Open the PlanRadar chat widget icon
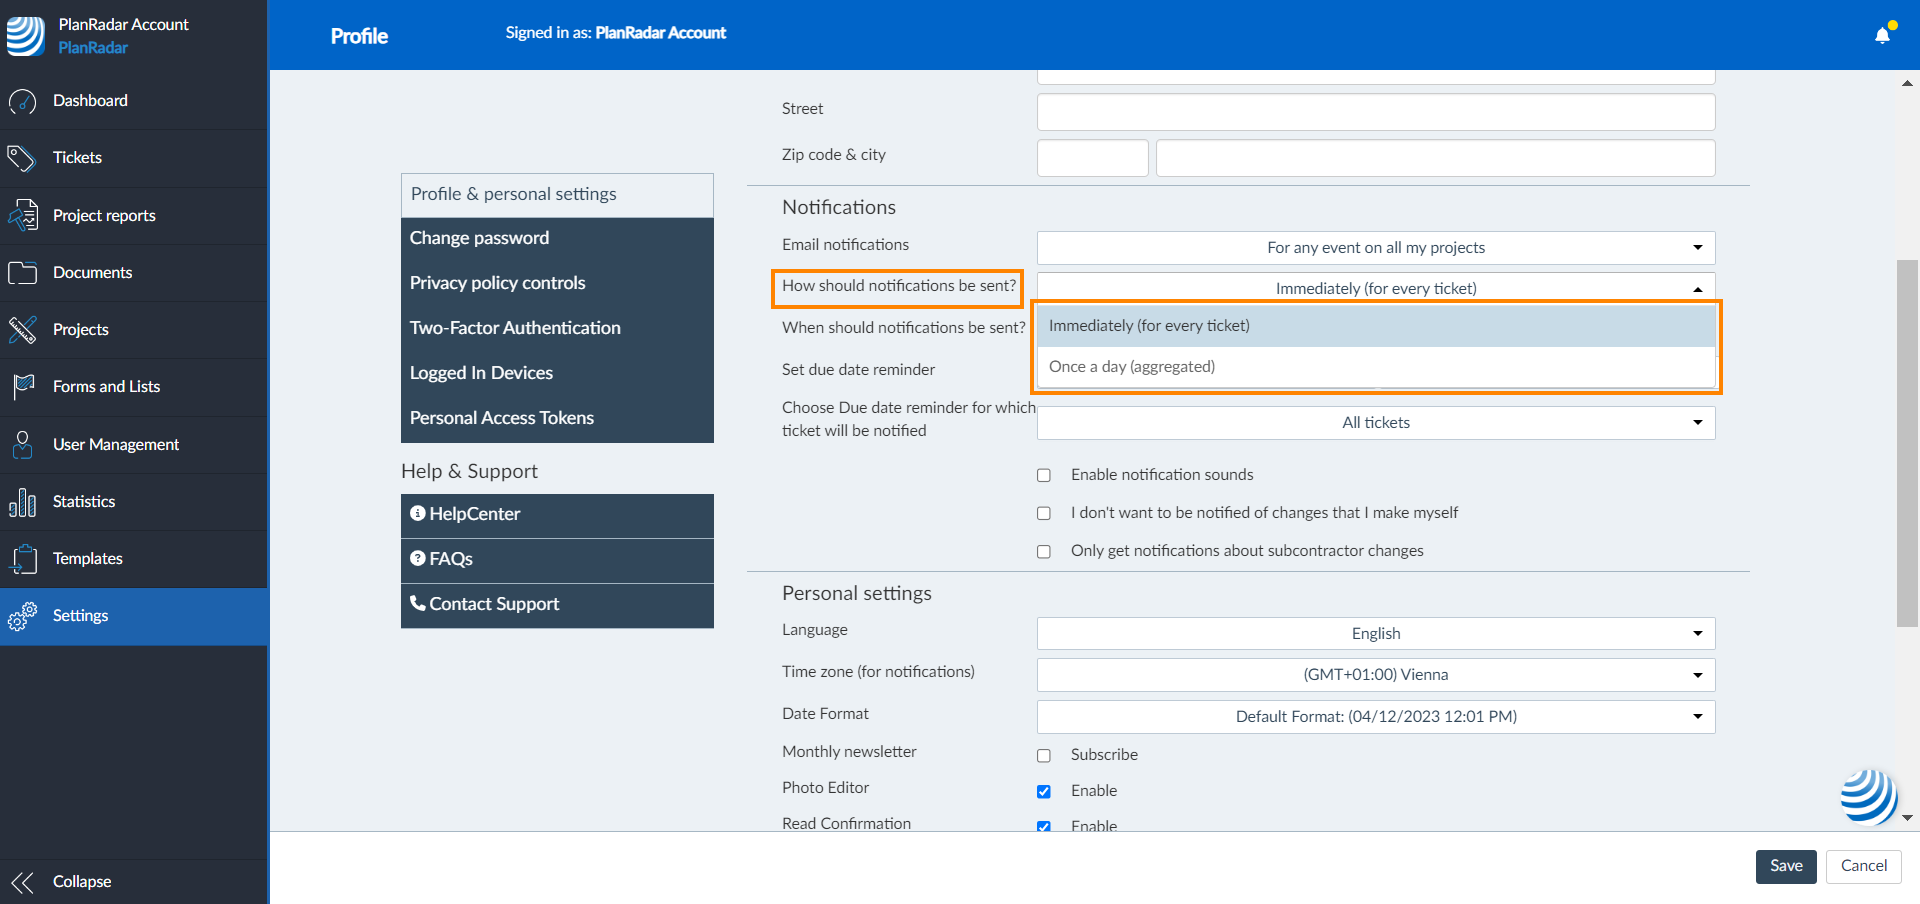 [x=1867, y=797]
